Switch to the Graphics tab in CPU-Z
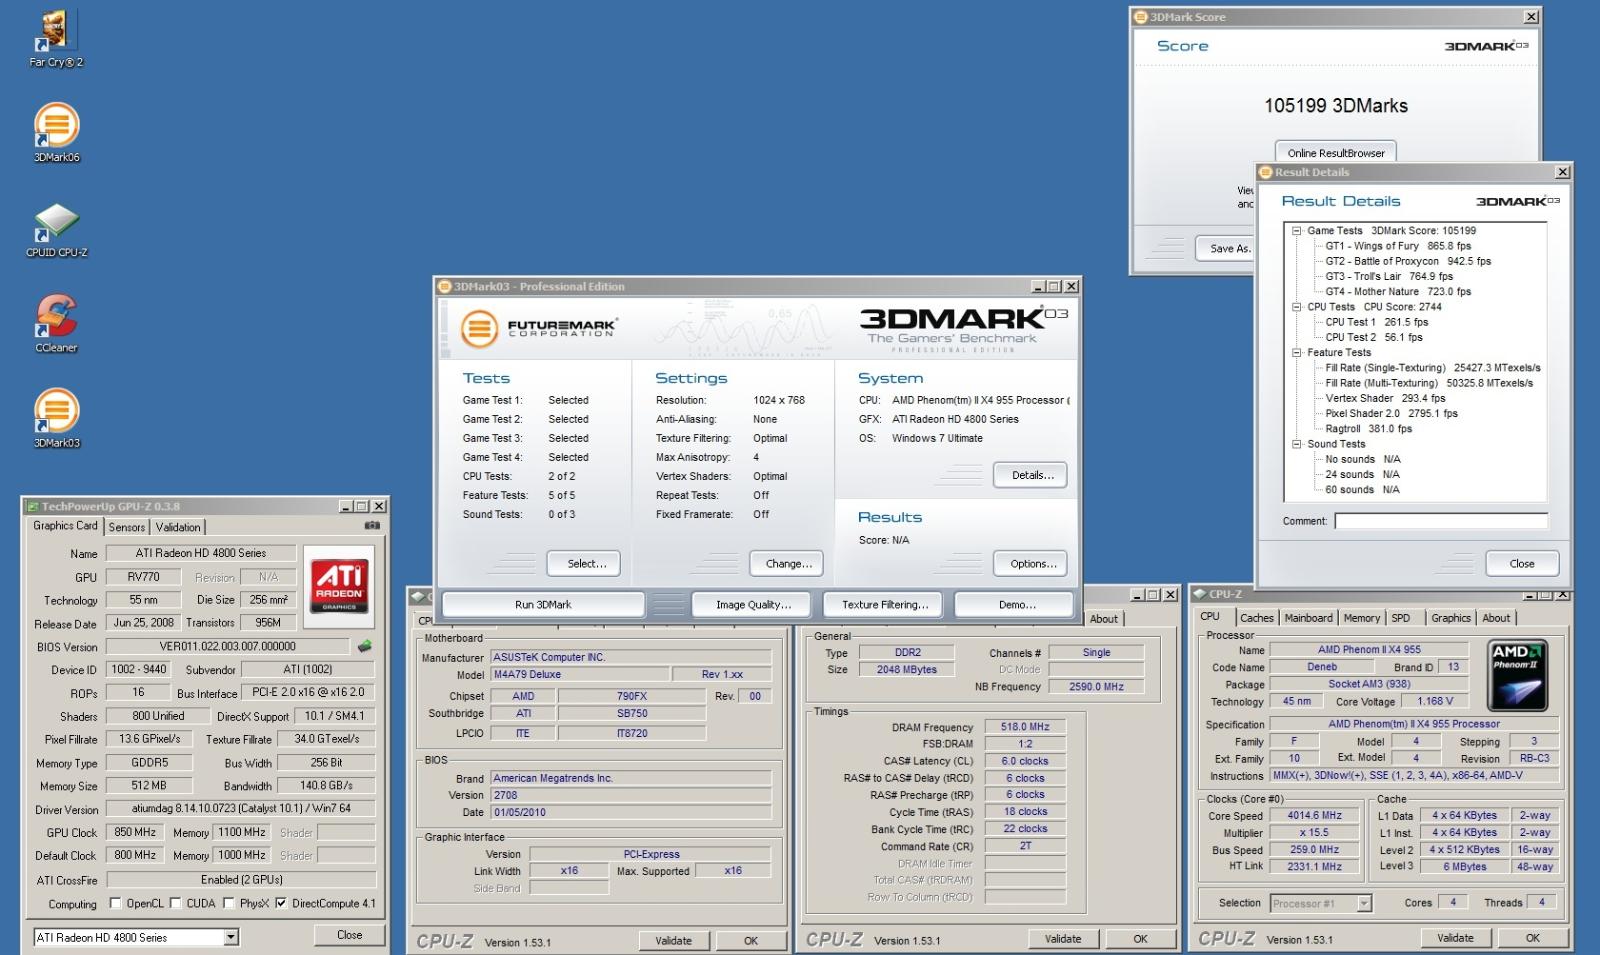 (x=1450, y=618)
